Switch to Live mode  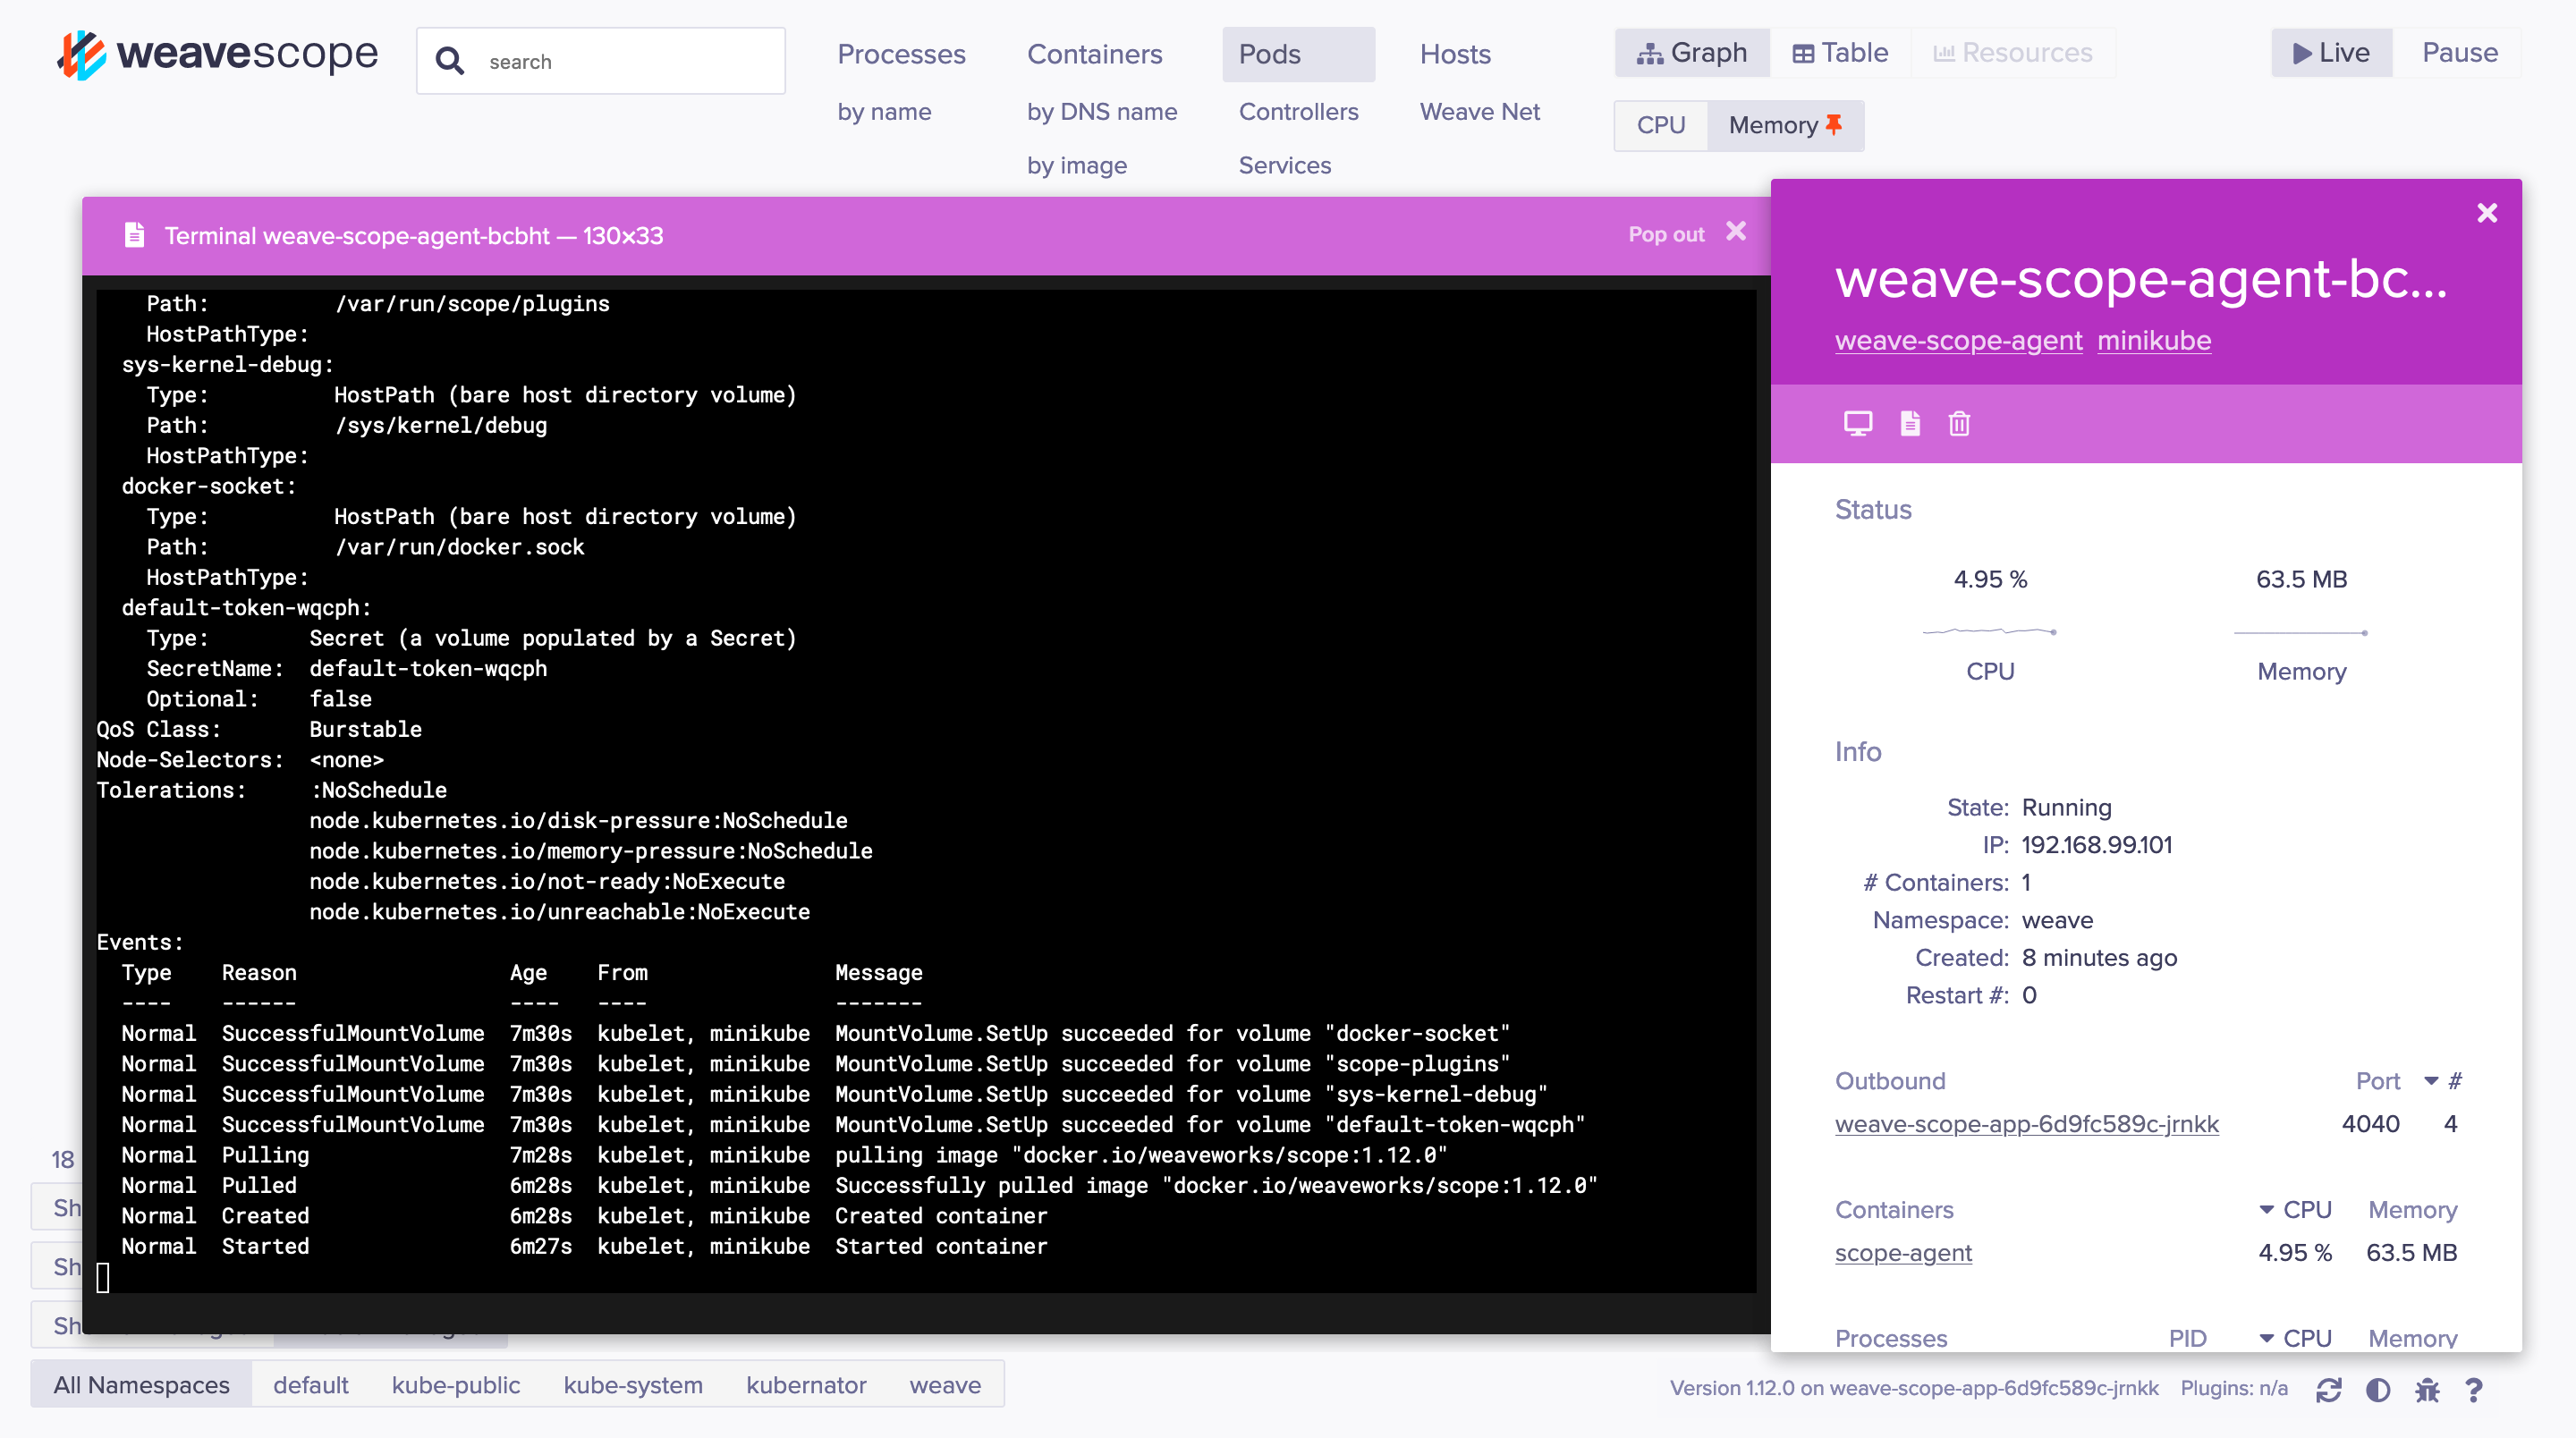[2330, 53]
